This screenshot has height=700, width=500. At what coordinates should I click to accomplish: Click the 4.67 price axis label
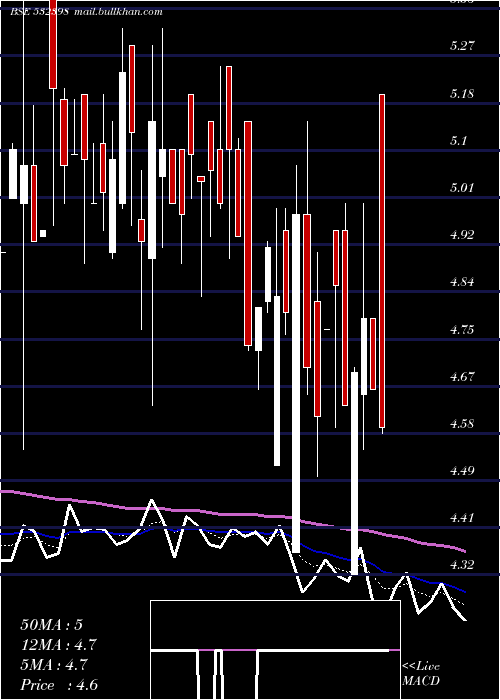click(x=462, y=376)
